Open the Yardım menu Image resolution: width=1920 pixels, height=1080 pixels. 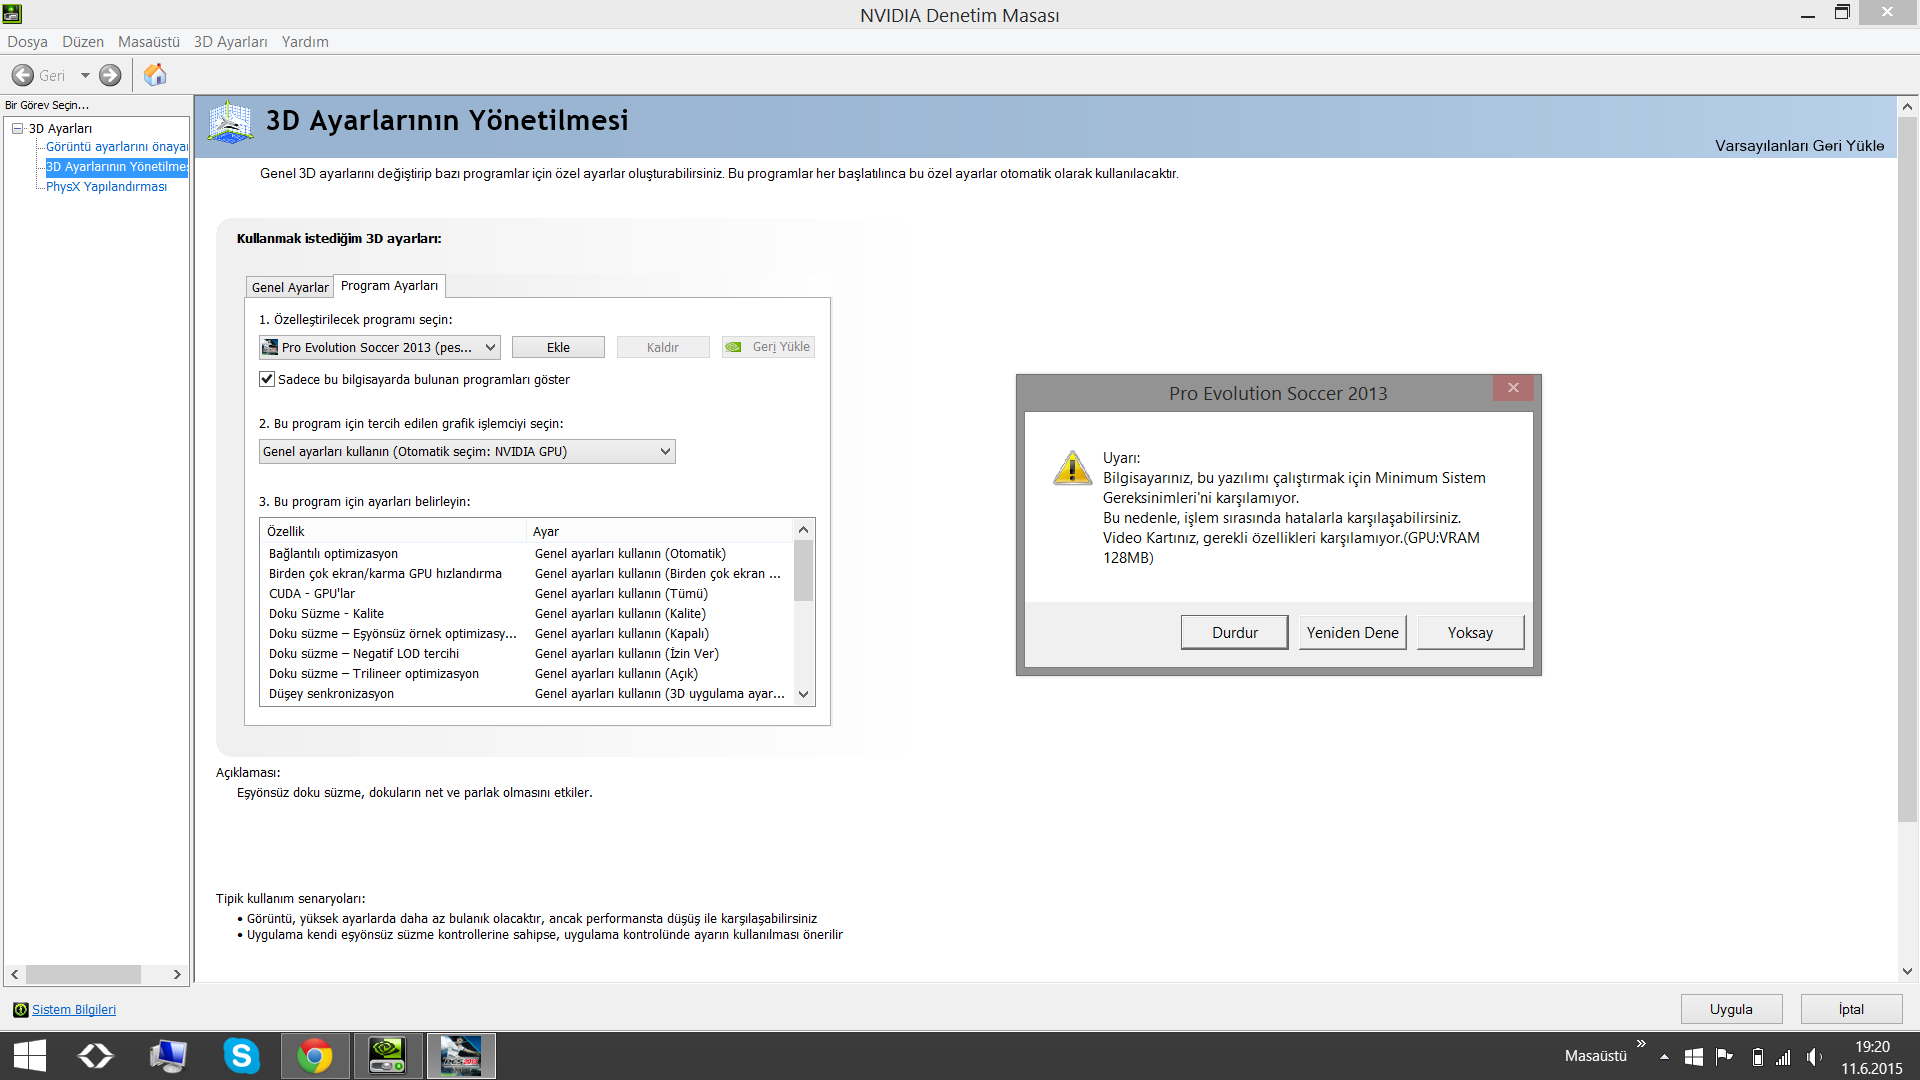click(x=305, y=42)
